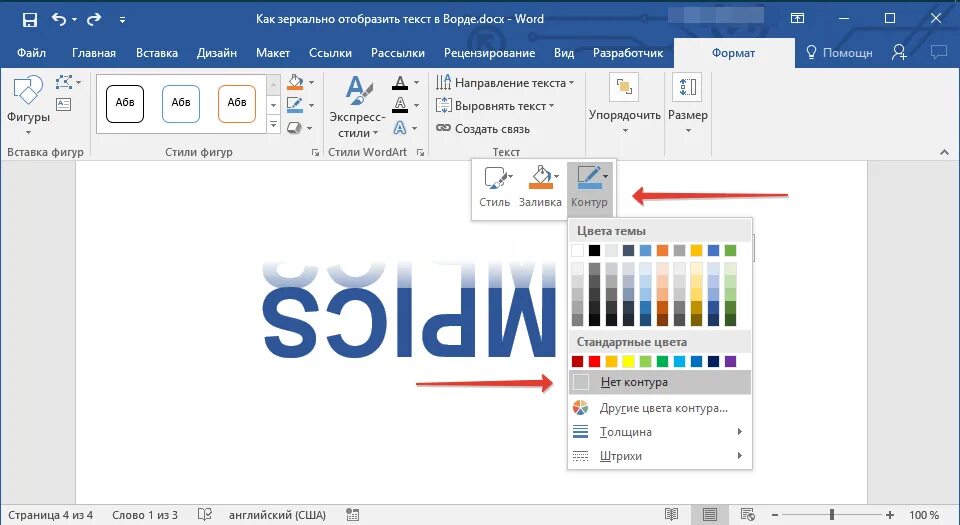Expand the shape styles gallery More arrow
Viewport: 960px width, 525px height.
pyautogui.click(x=274, y=125)
